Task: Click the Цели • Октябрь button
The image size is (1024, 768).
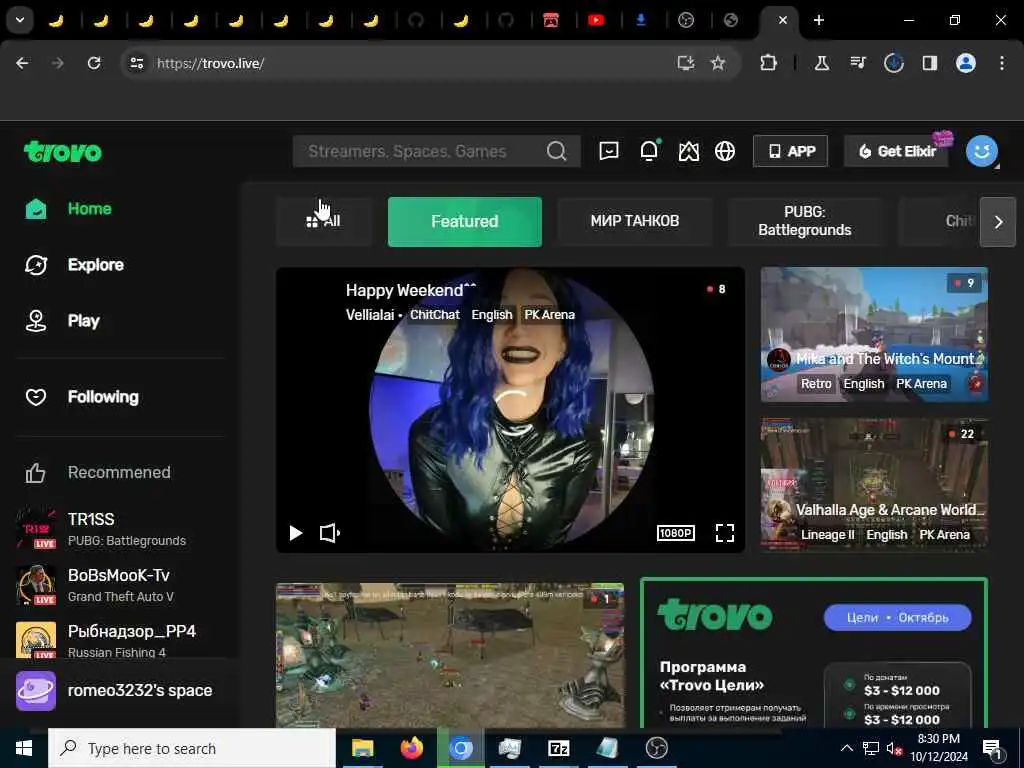Action: [897, 617]
